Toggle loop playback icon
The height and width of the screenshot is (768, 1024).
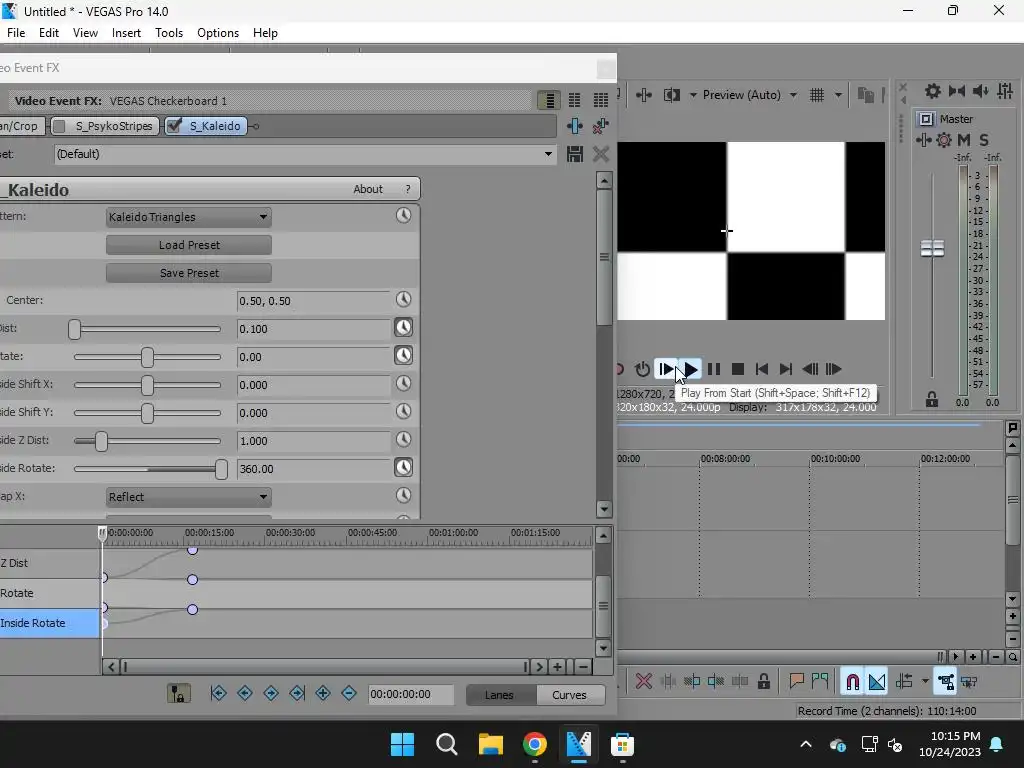pyautogui.click(x=643, y=370)
